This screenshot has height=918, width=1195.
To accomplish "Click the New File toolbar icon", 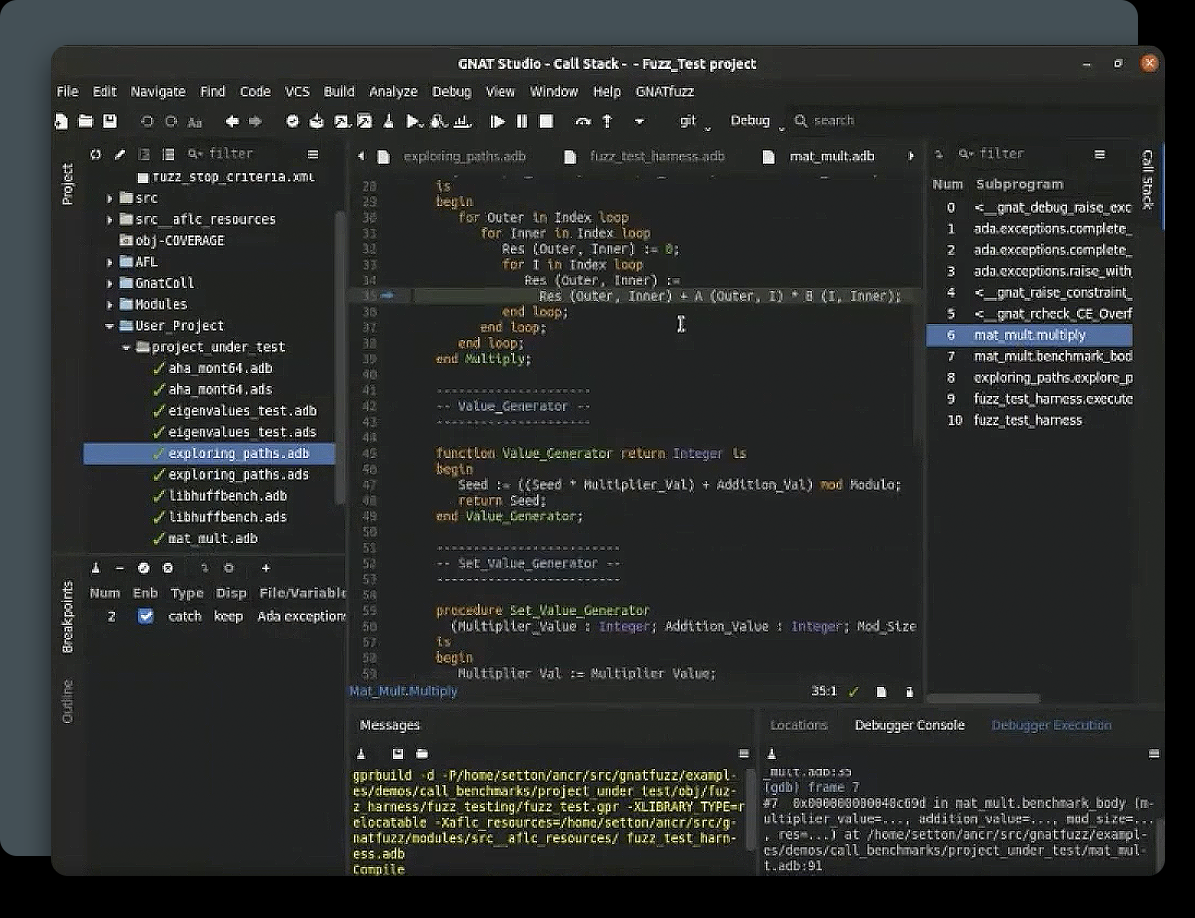I will 61,121.
